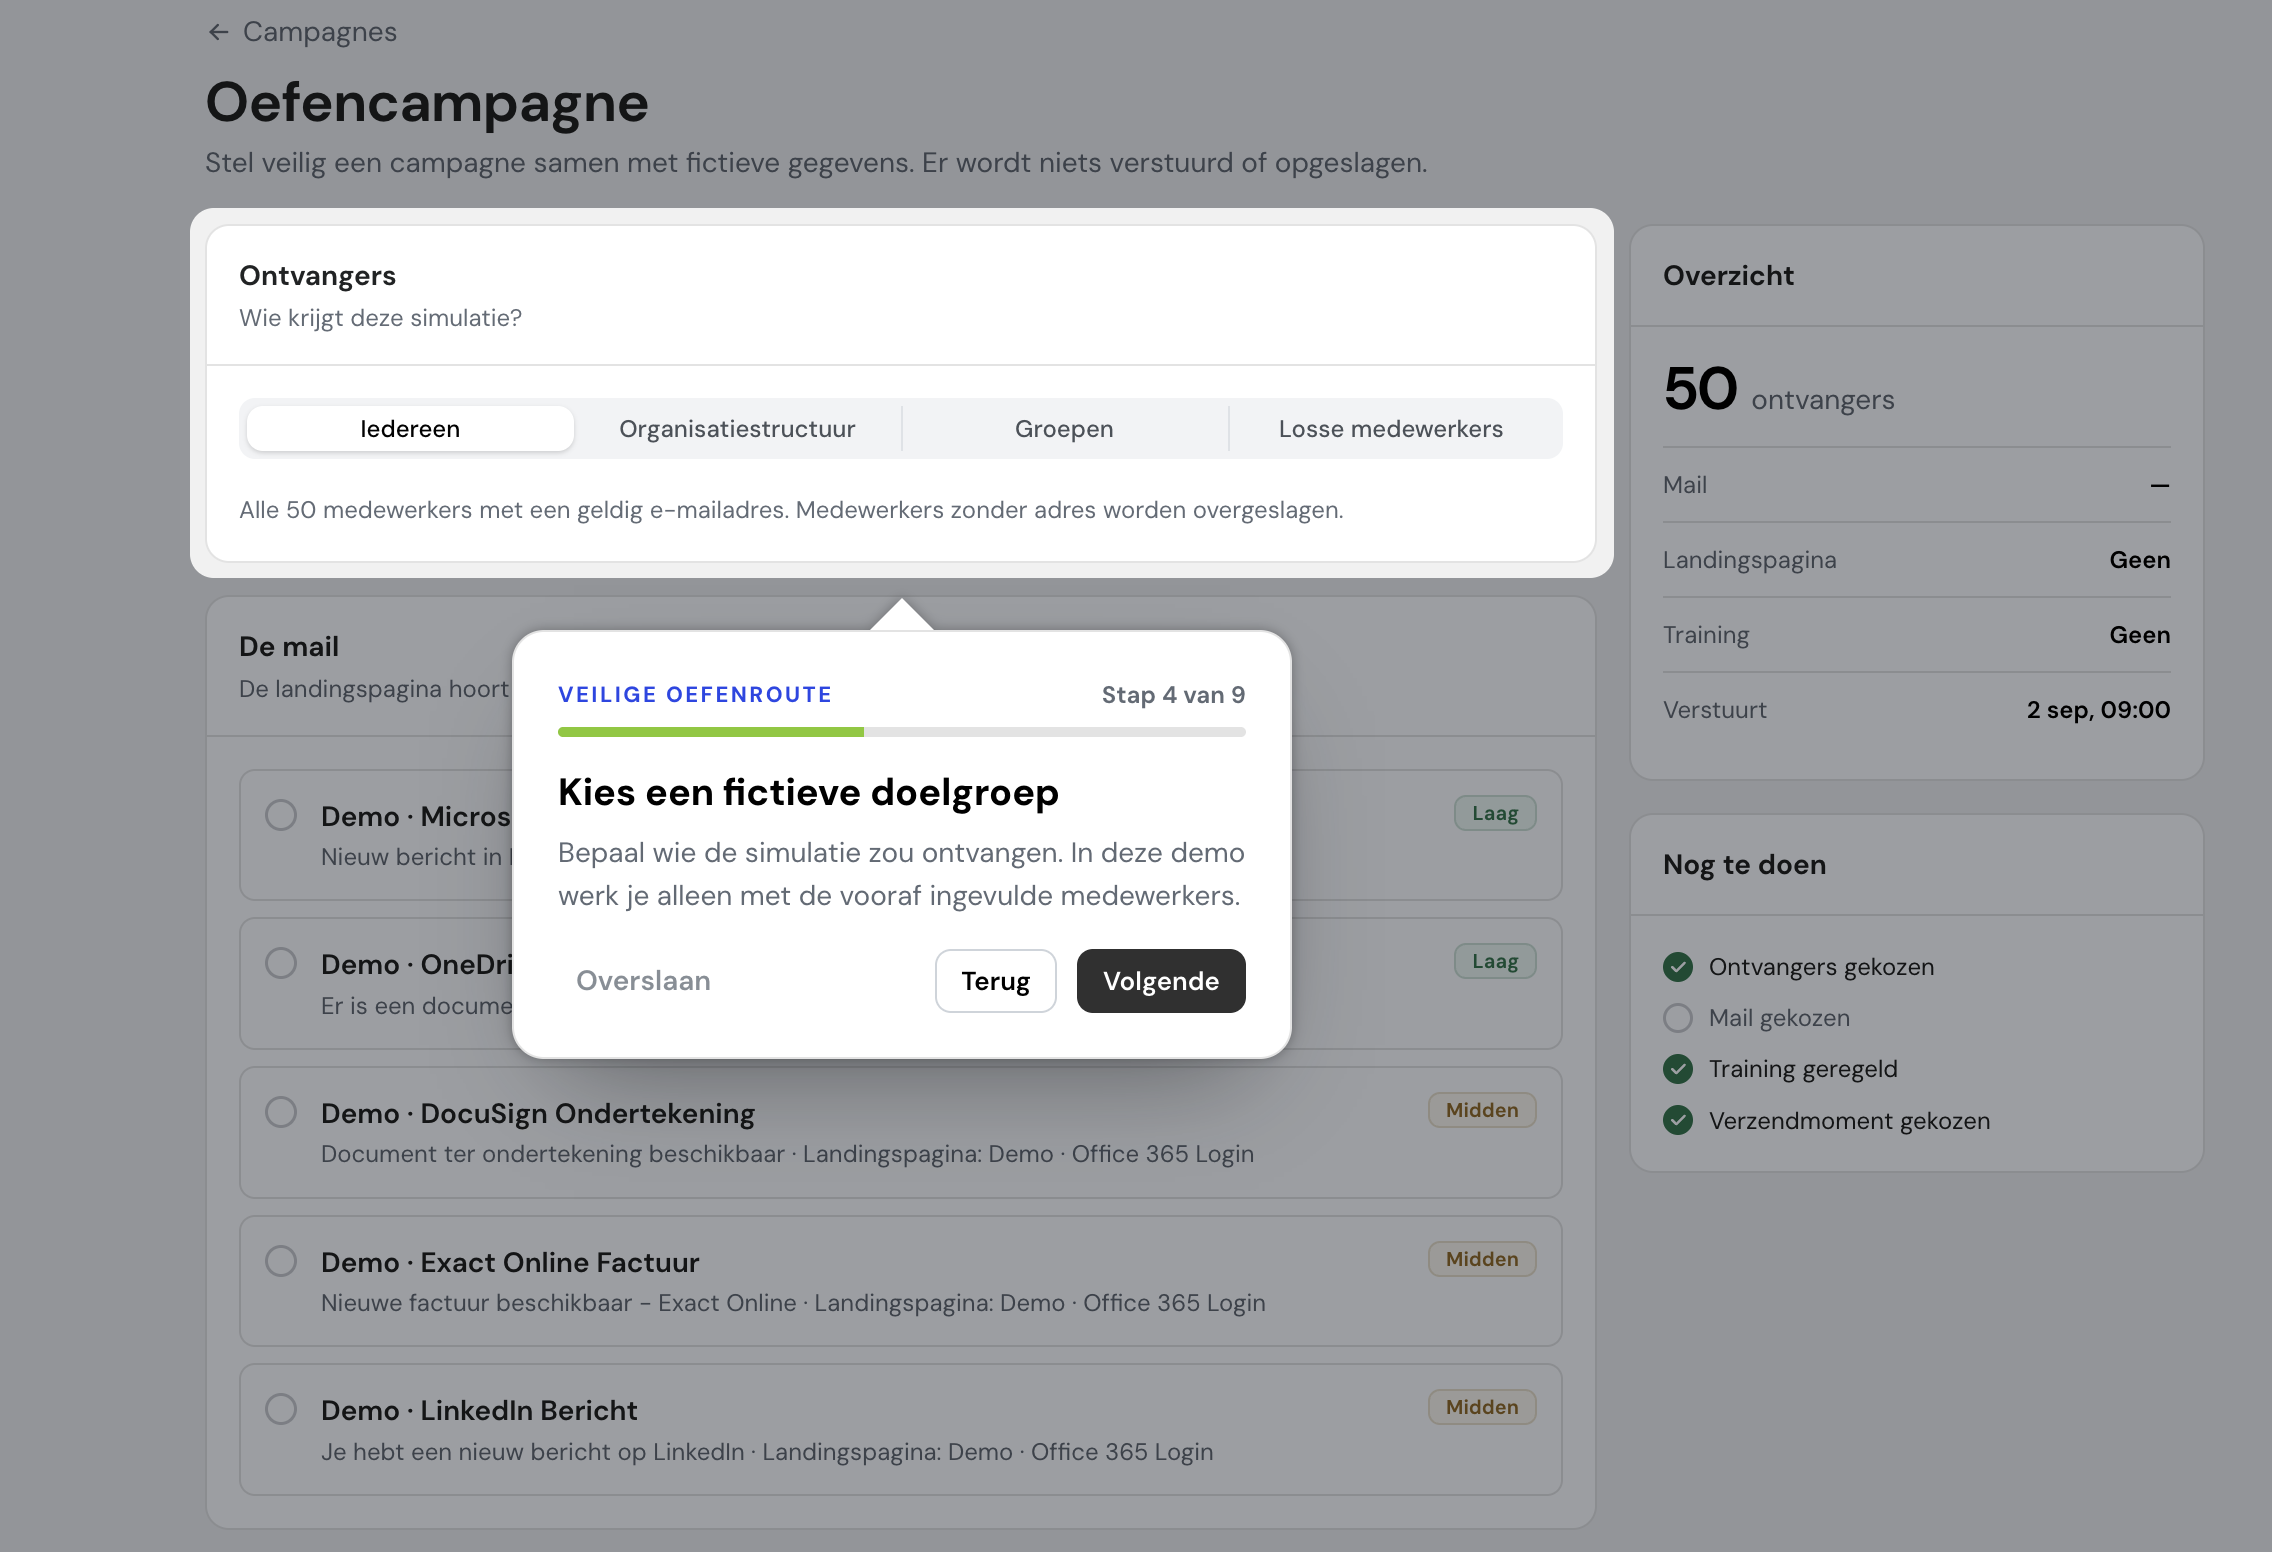Screen dimensions: 2272x1552
Task: Click the Kies een fictieve doelgroep heading
Action: [808, 793]
